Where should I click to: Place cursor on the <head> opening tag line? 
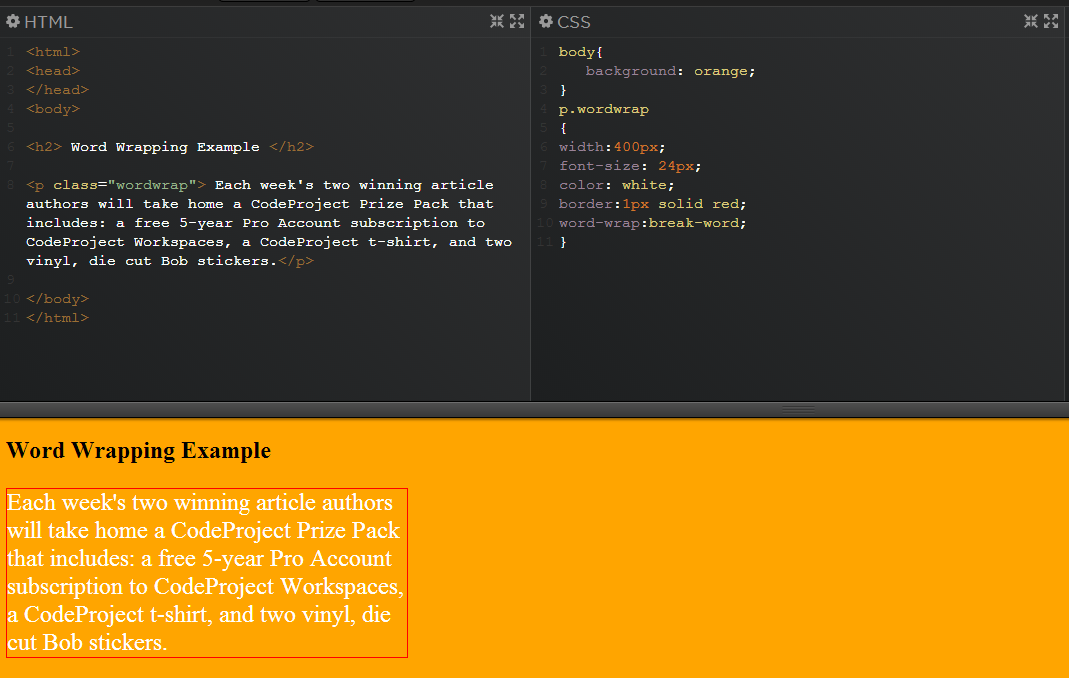(x=53, y=71)
